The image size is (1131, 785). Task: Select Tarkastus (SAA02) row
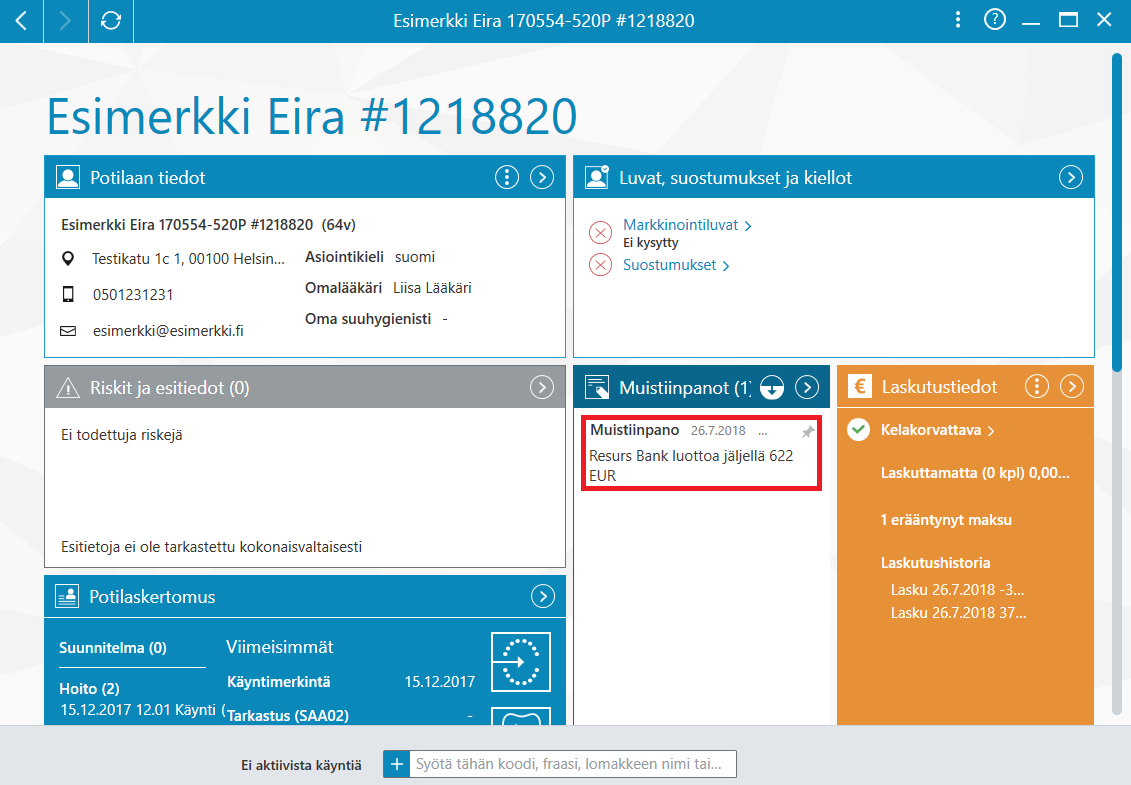pyautogui.click(x=351, y=716)
